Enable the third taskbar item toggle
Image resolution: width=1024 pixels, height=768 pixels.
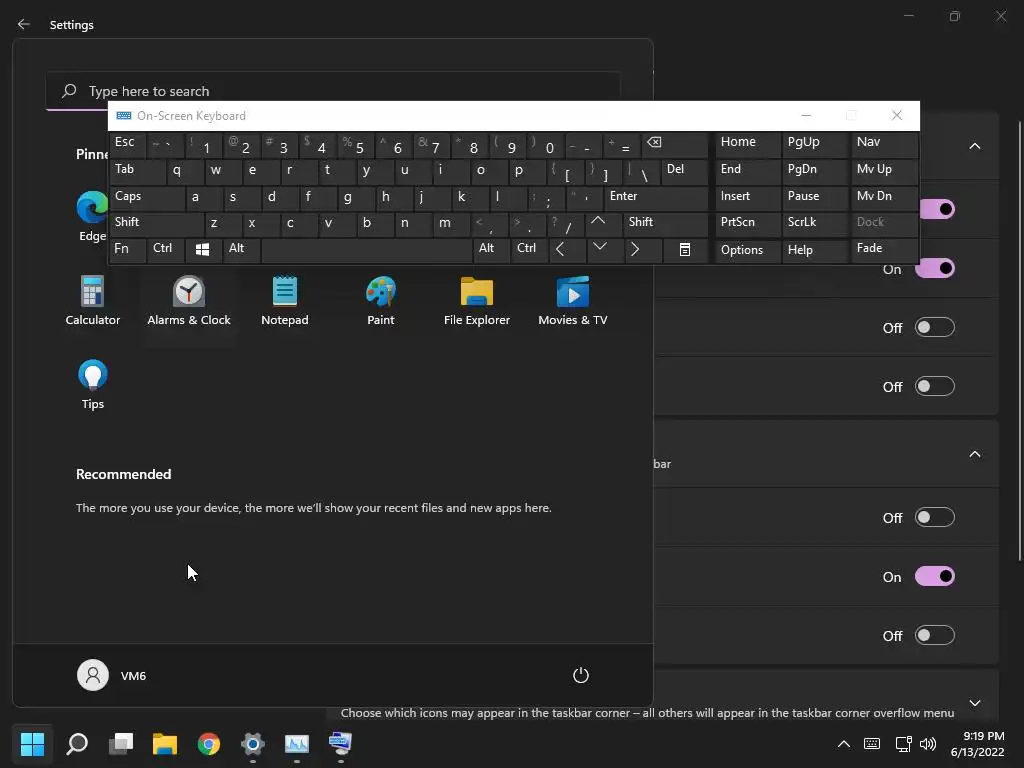coord(935,327)
